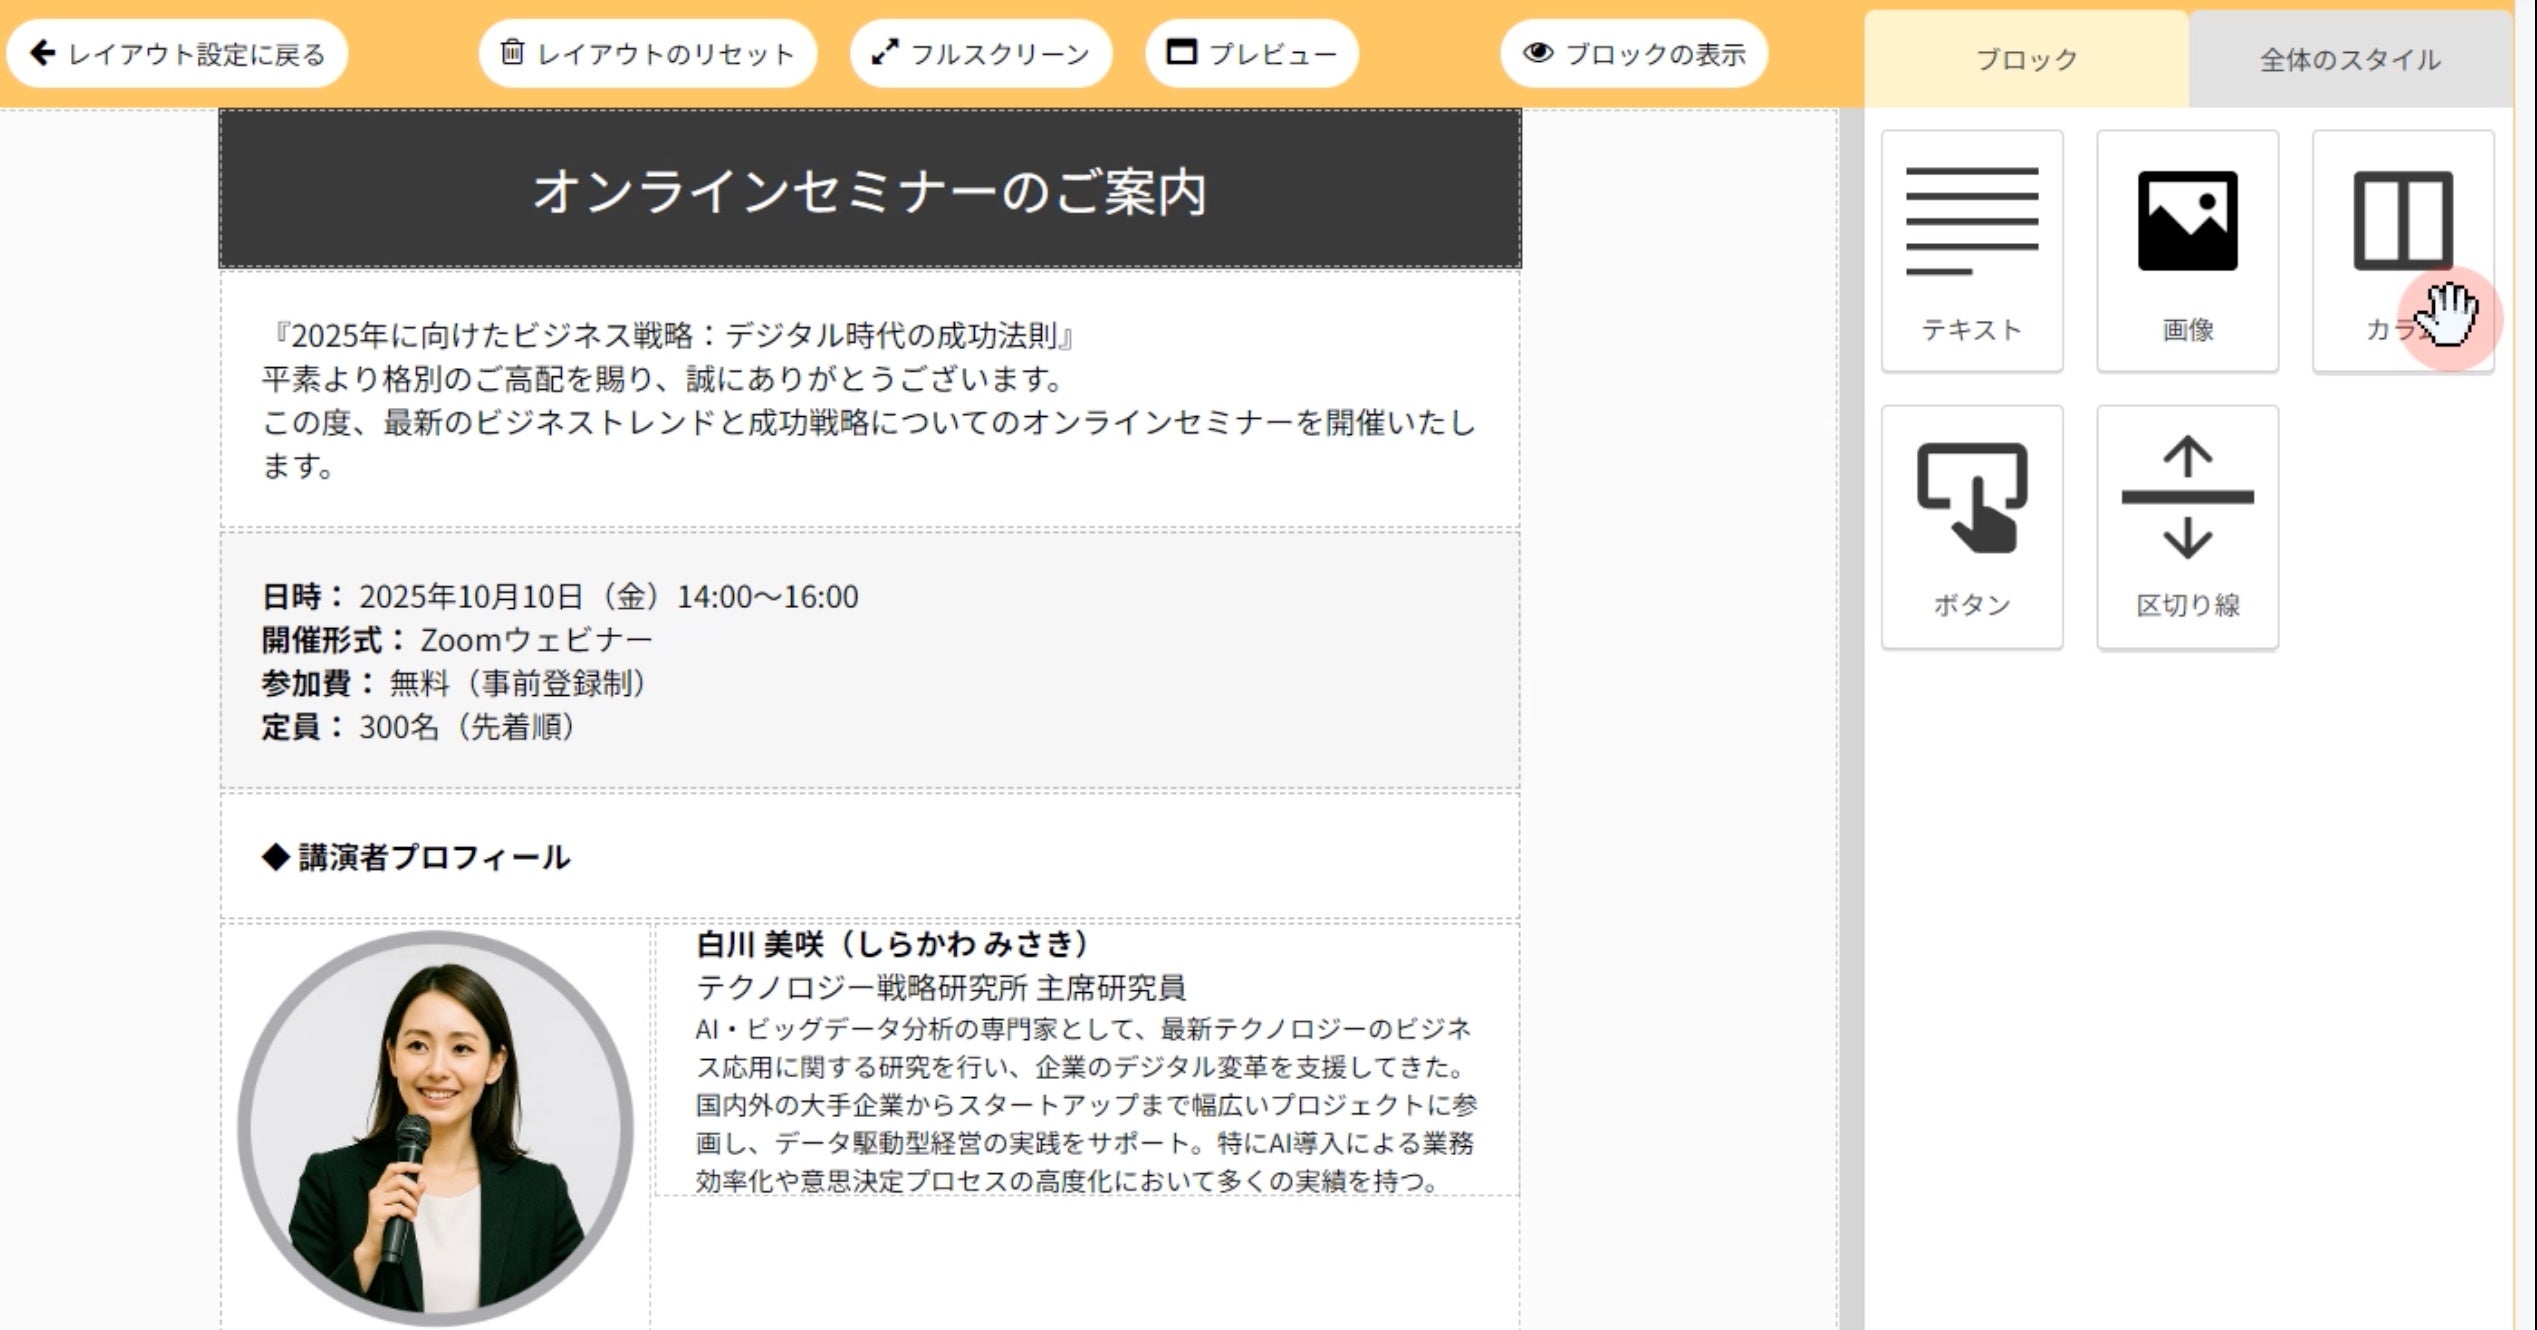The height and width of the screenshot is (1330, 2537).
Task: Click the レイアウトのリセット button text
Action: click(665, 54)
